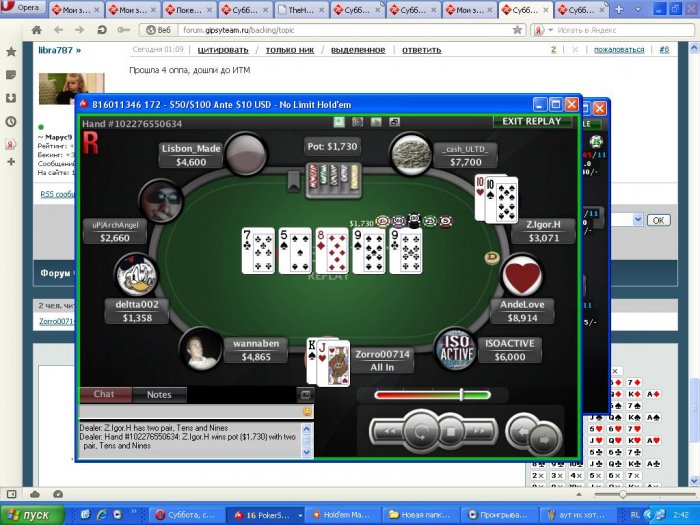Restart the hand replay
Viewport: 700px width, 525px height.
[420, 432]
